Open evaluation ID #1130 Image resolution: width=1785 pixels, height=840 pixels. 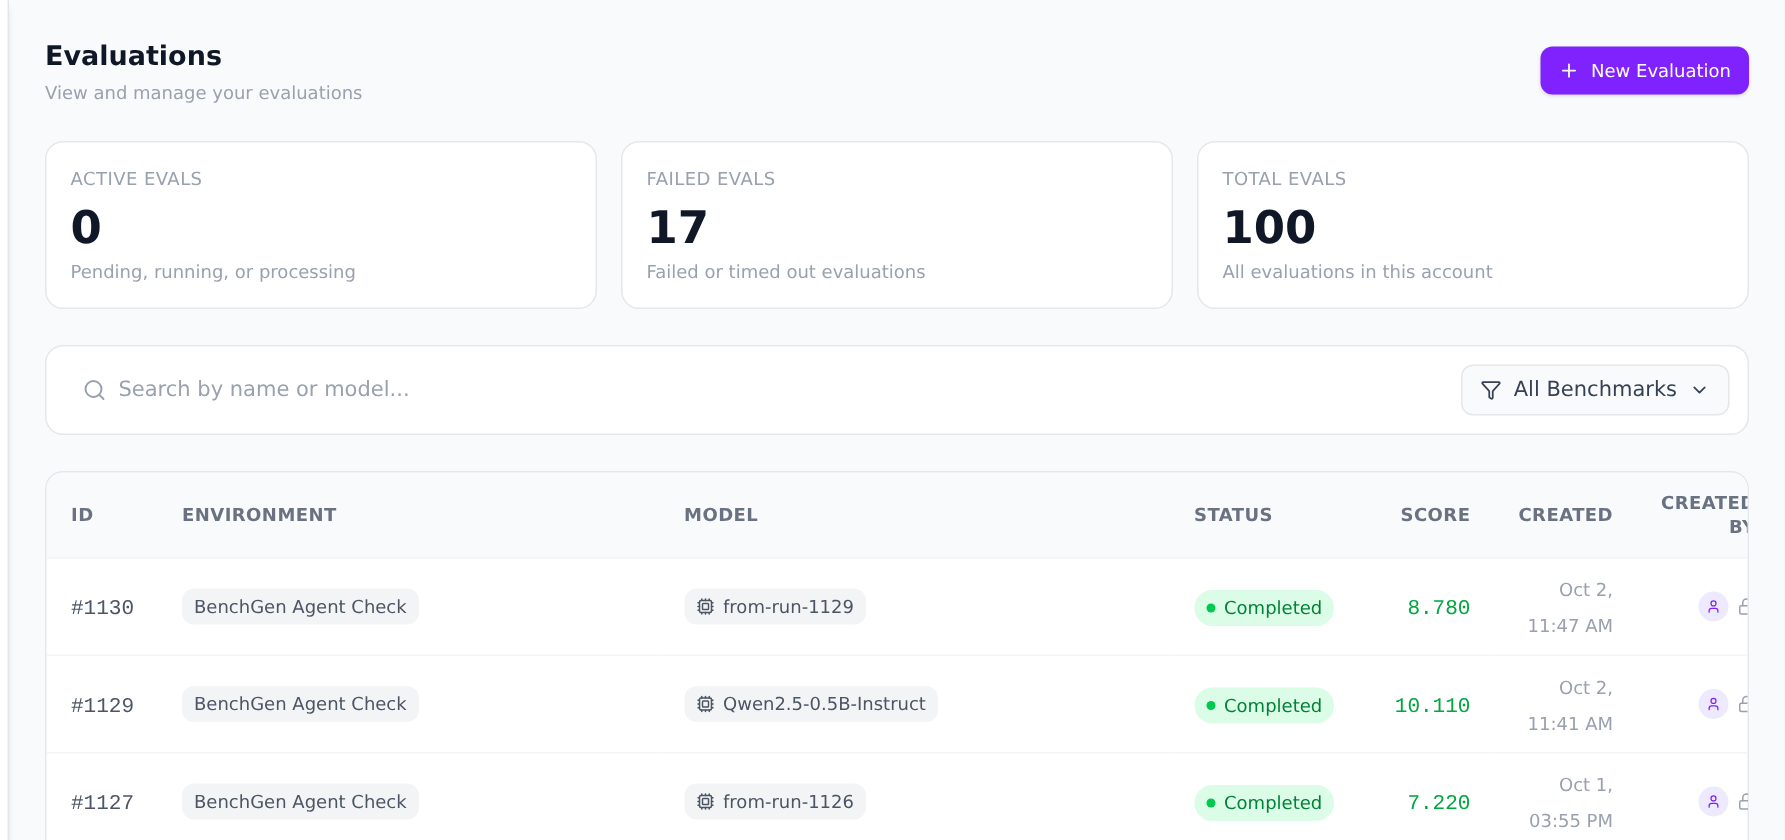click(x=102, y=607)
